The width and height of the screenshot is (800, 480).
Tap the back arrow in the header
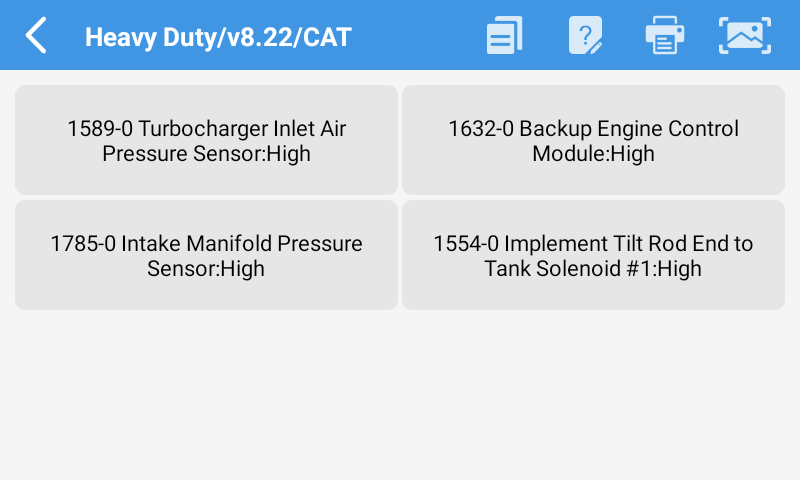36,36
